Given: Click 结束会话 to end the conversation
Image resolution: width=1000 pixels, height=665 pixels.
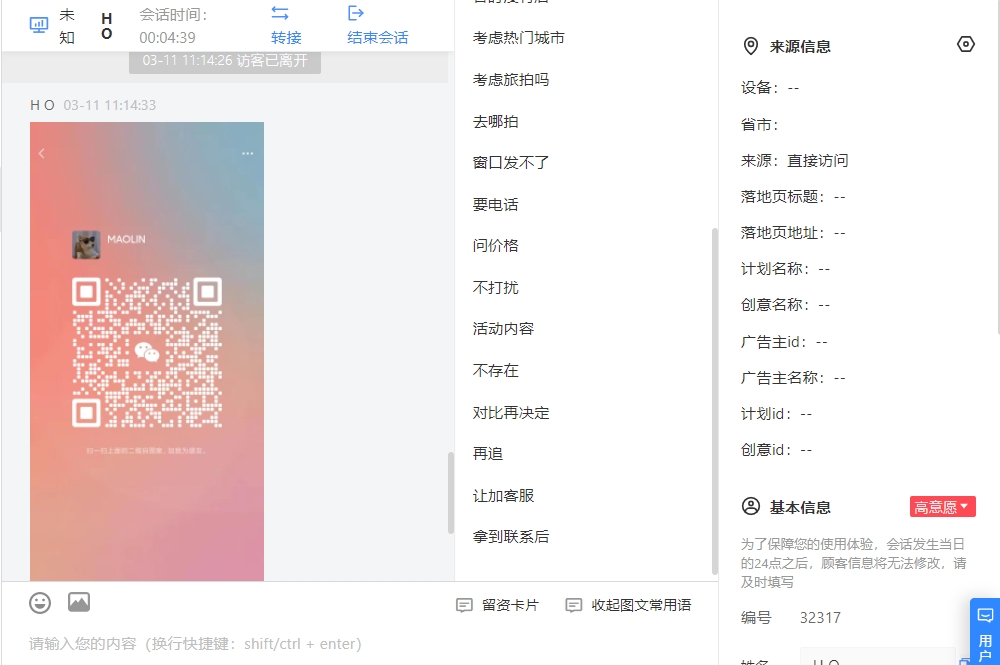Looking at the screenshot, I should click(378, 38).
